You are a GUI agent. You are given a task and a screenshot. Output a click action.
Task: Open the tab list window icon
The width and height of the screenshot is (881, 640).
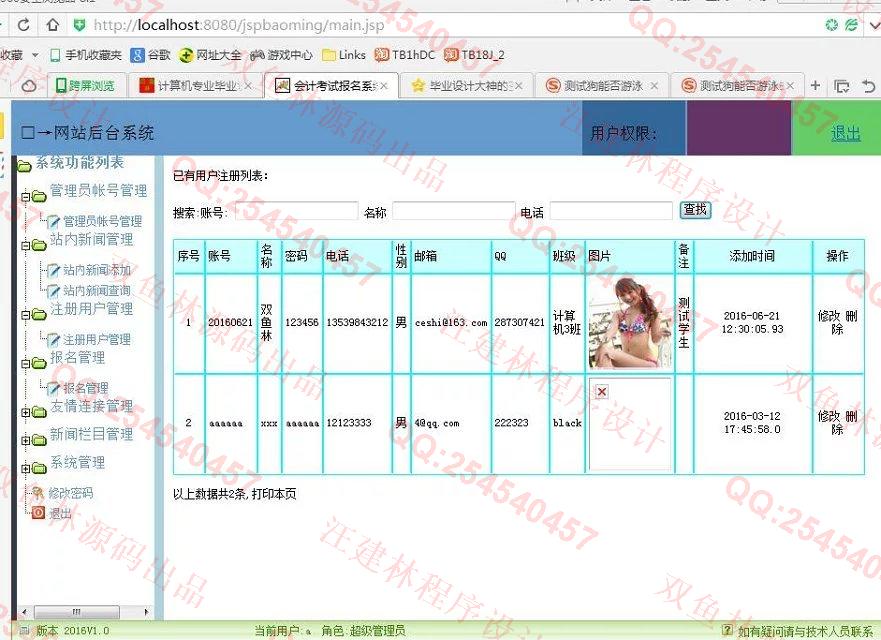(841, 86)
